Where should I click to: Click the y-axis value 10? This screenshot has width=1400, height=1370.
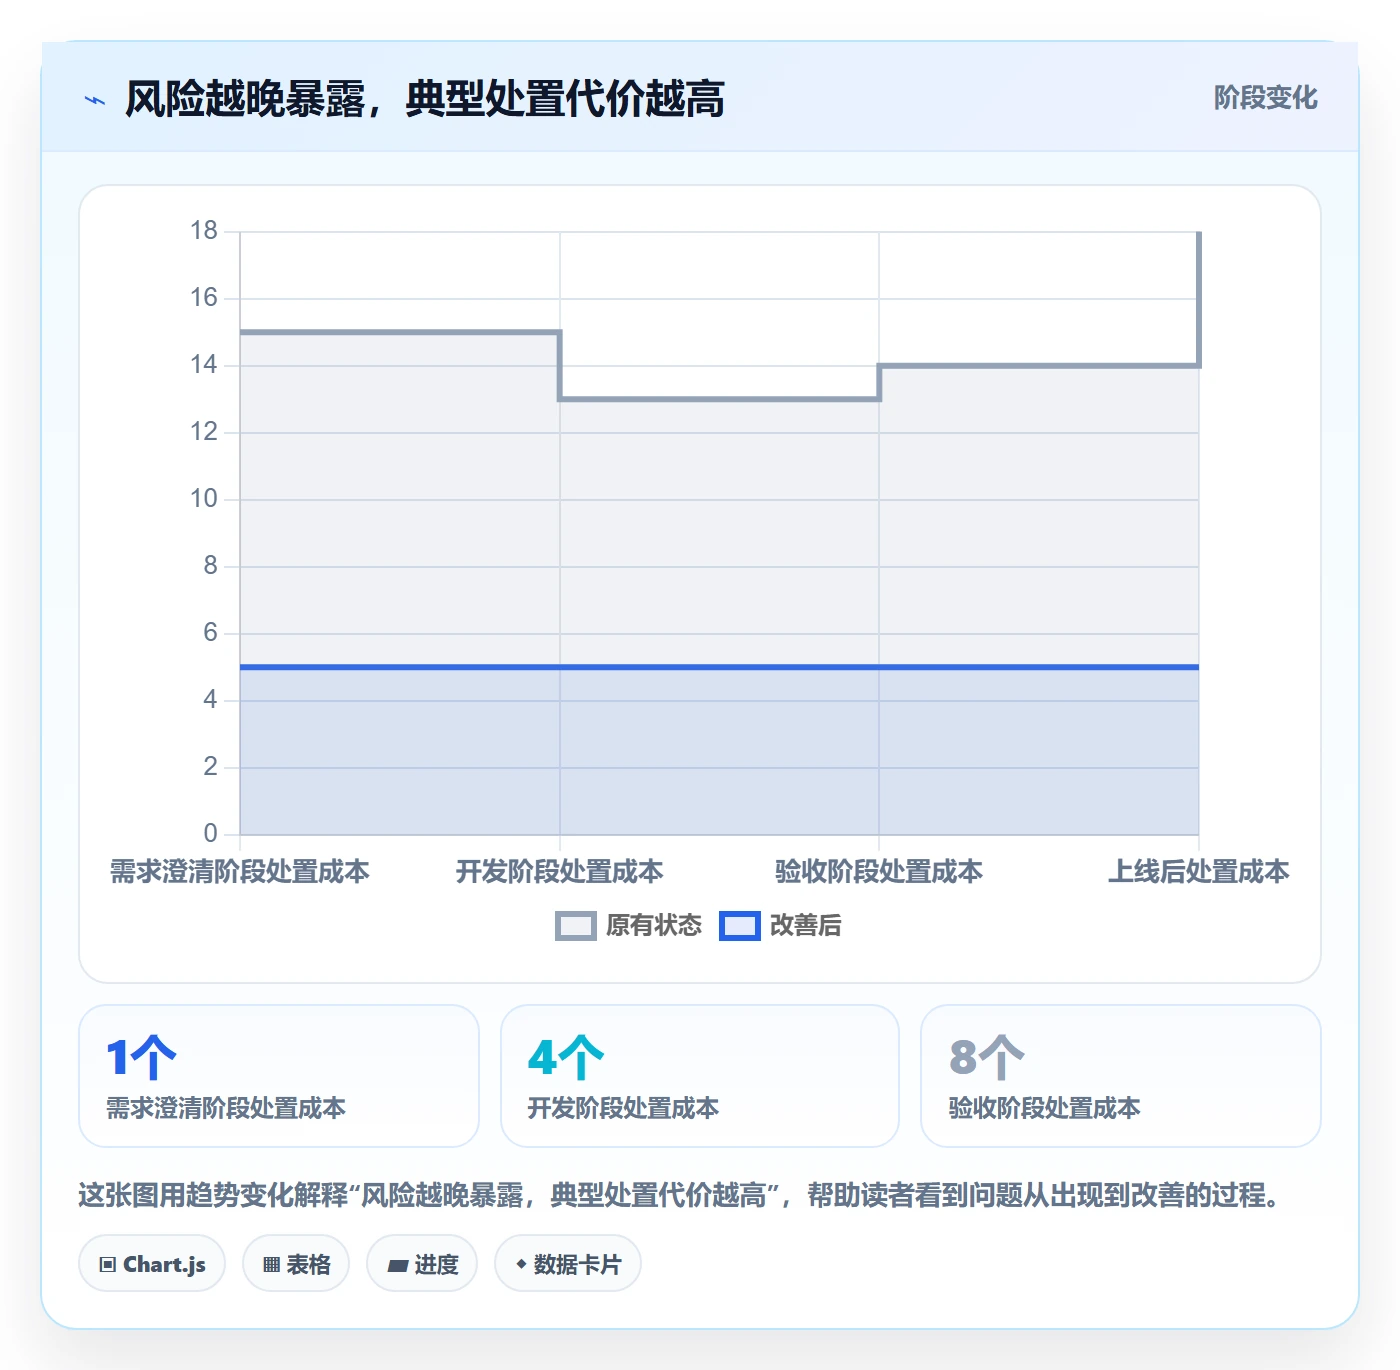(x=204, y=499)
